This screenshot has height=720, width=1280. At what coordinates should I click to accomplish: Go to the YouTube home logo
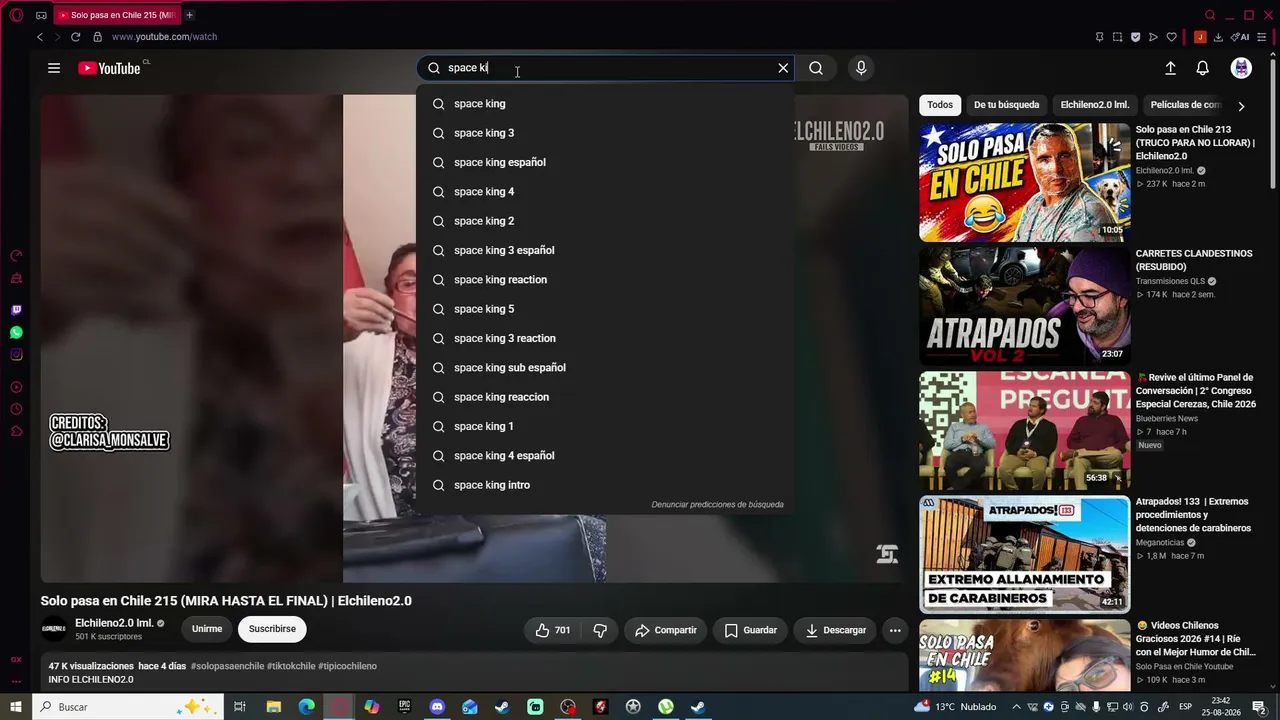109,68
